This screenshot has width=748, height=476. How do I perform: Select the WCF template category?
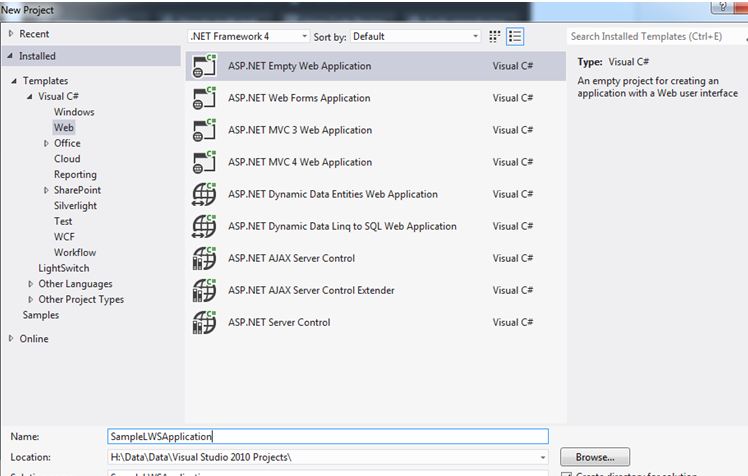64,237
